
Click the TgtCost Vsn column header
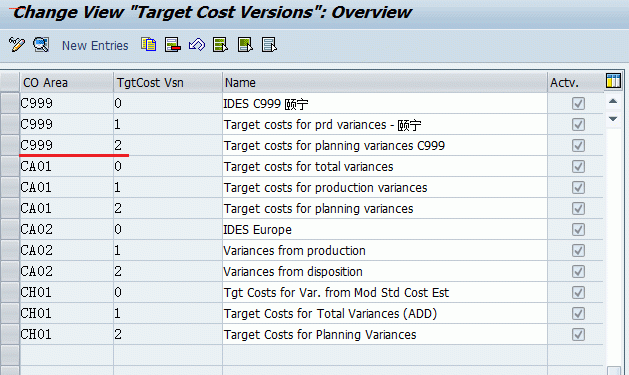pyautogui.click(x=168, y=83)
